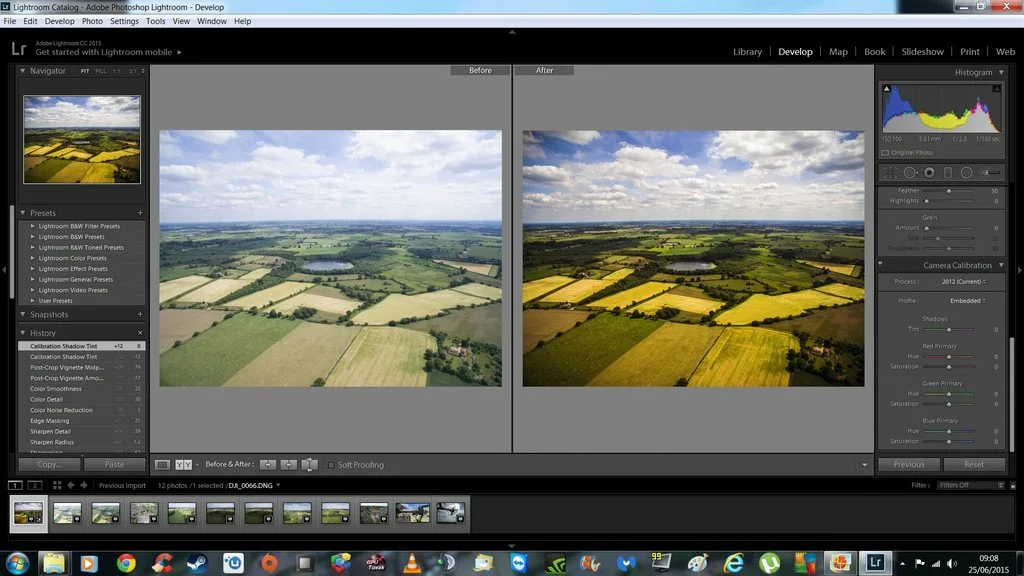Click the Feather slider handle
This screenshot has height=576, width=1024.
(949, 191)
